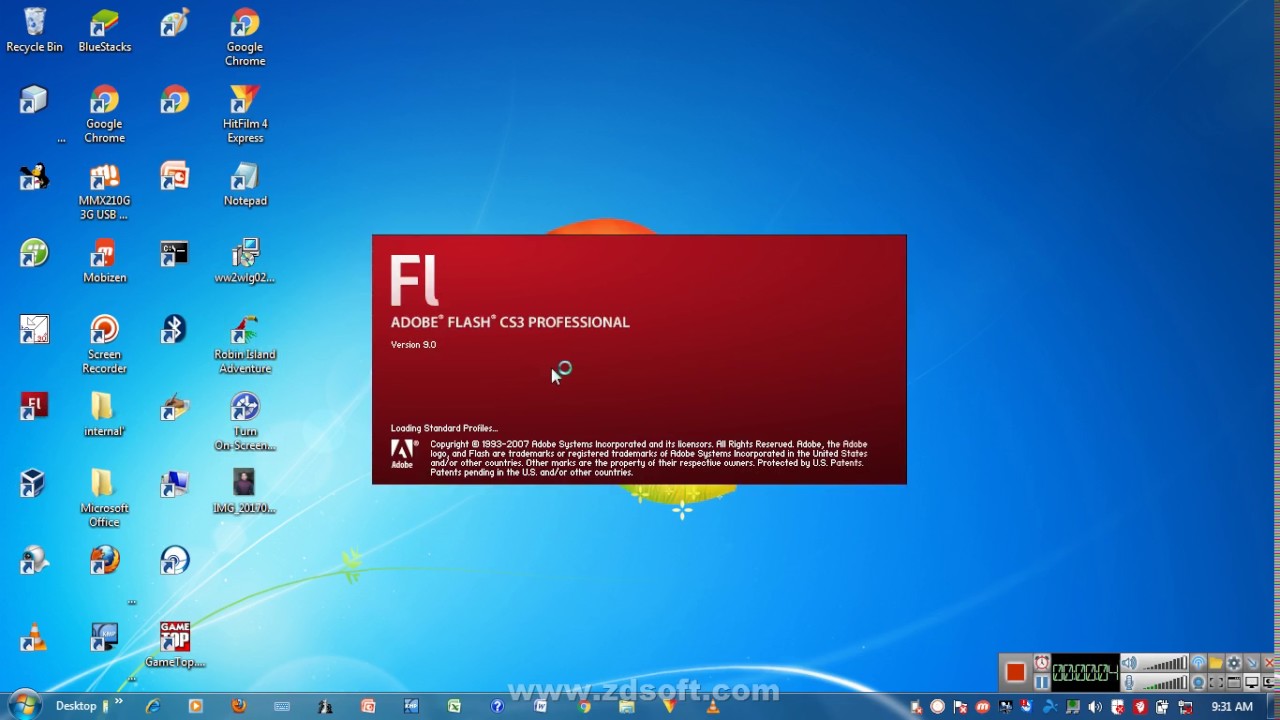Open the Screen Recorder desktop shortcut
1280x720 pixels.
click(104, 345)
